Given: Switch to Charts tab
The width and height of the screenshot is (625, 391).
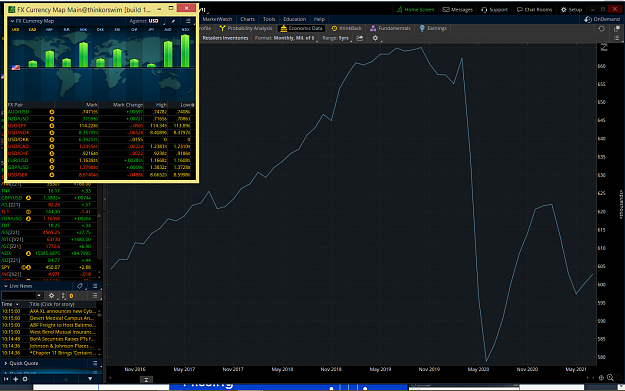Looking at the screenshot, I should [x=248, y=19].
